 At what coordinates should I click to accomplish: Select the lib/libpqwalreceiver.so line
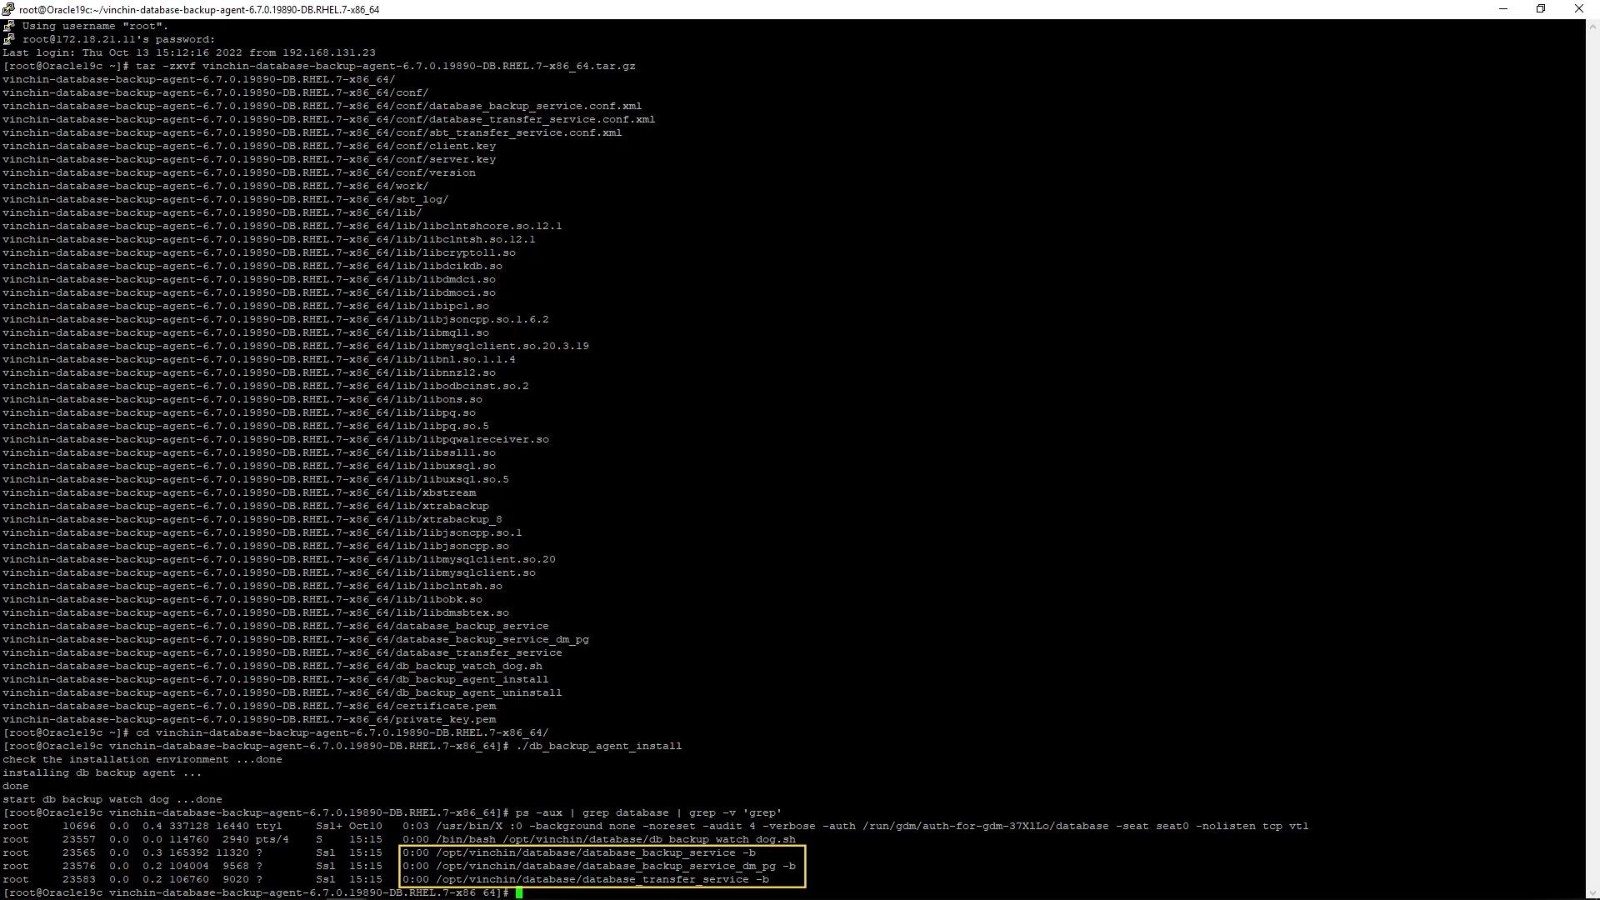pos(275,439)
